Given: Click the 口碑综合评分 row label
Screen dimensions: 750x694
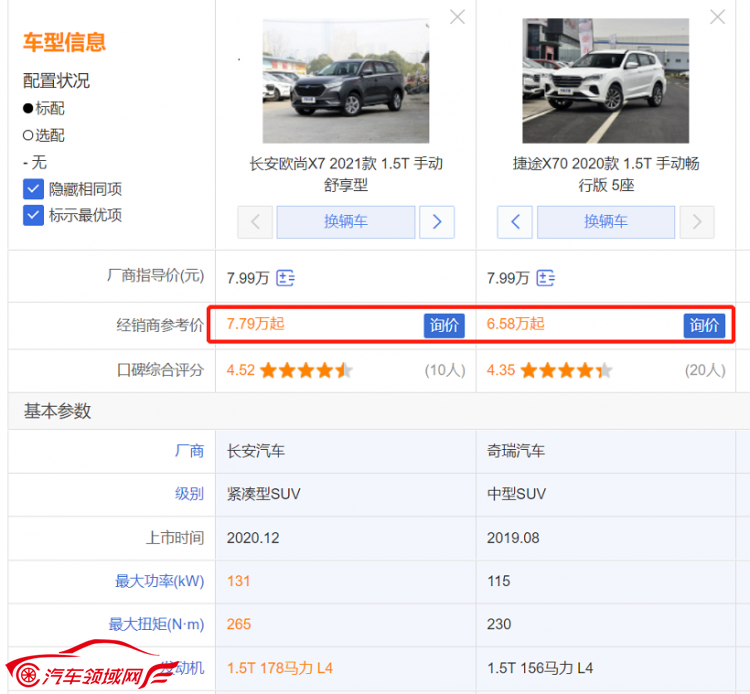Looking at the screenshot, I should coord(160,370).
